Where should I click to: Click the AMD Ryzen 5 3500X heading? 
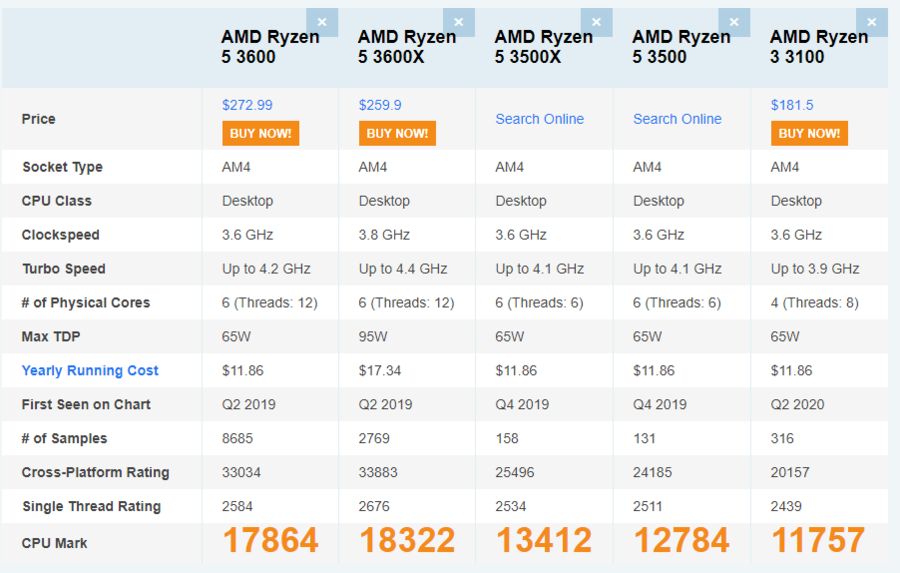(544, 47)
